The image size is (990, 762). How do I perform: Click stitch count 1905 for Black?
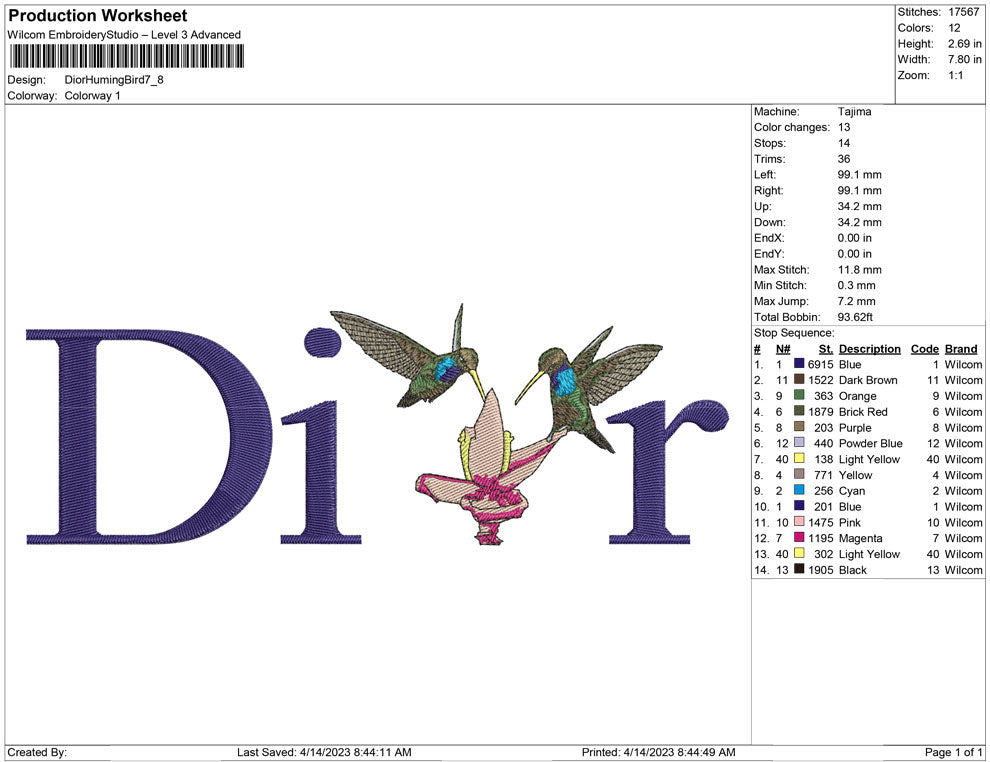pos(821,569)
